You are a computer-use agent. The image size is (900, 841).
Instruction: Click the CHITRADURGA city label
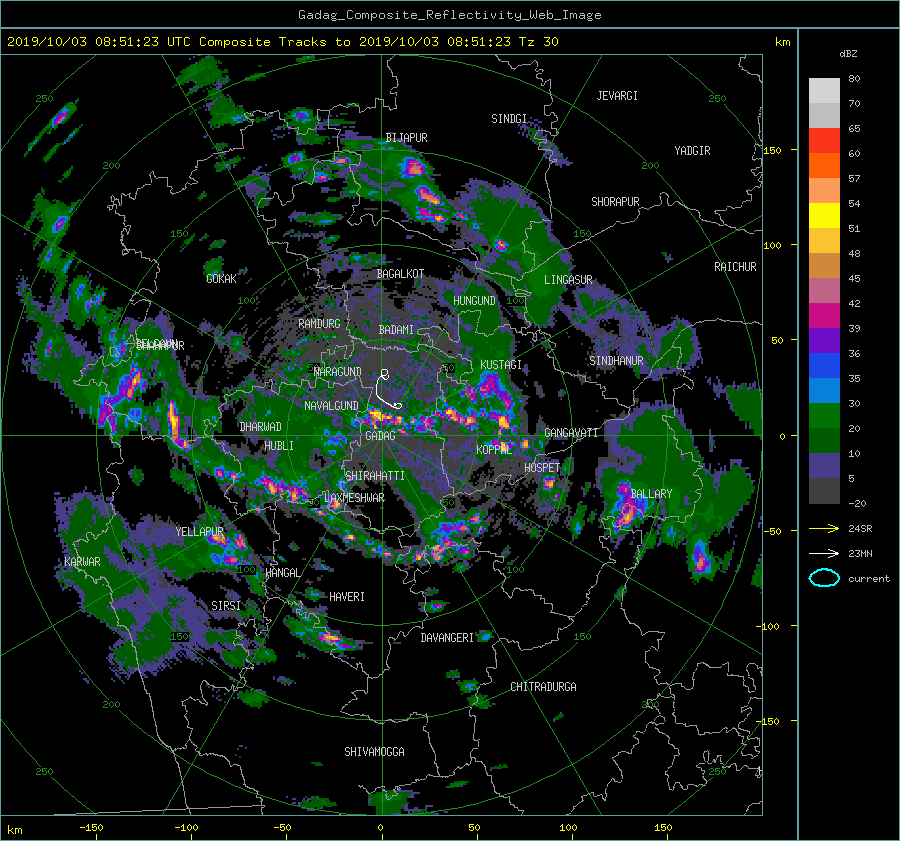click(x=543, y=687)
